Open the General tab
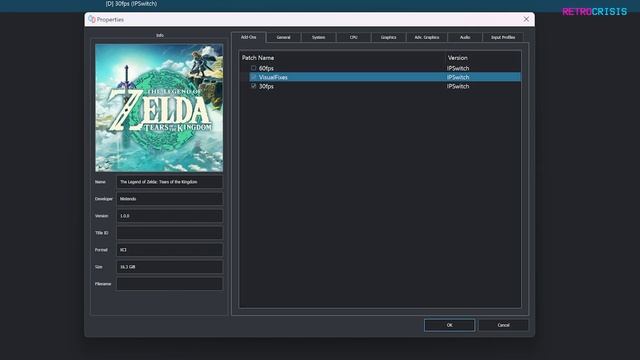640x360 pixels. 283,38
